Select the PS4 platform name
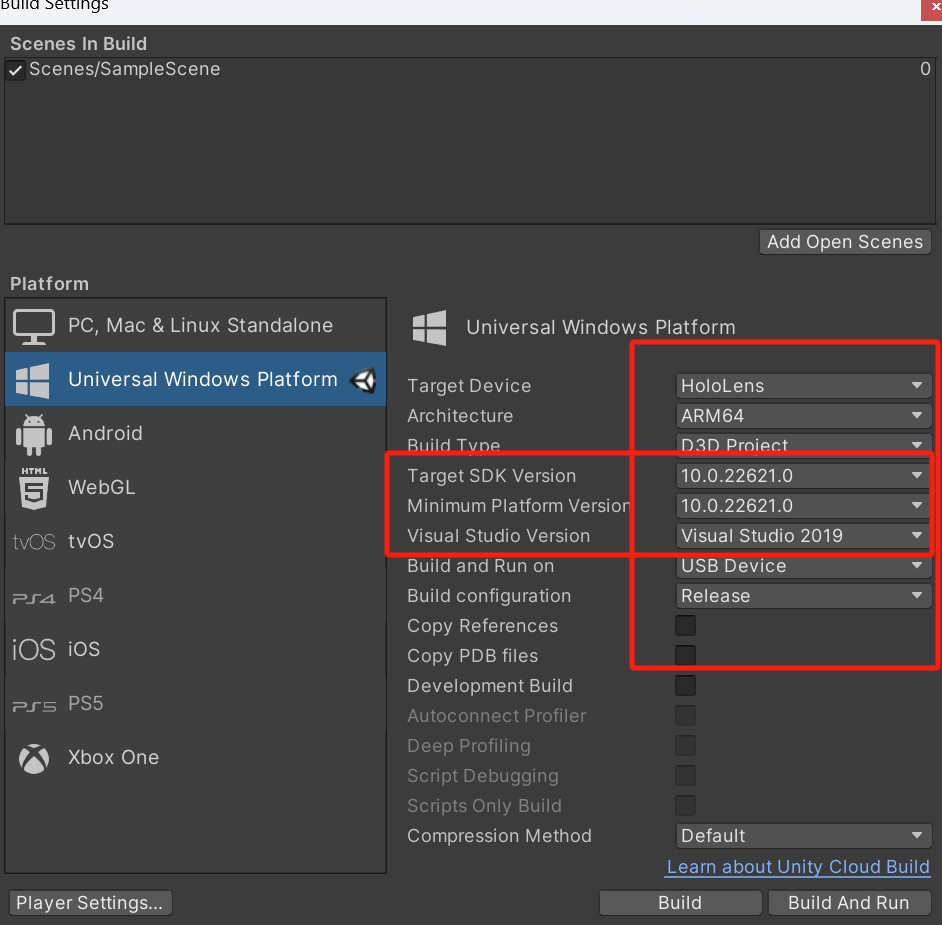942x925 pixels. (86, 595)
